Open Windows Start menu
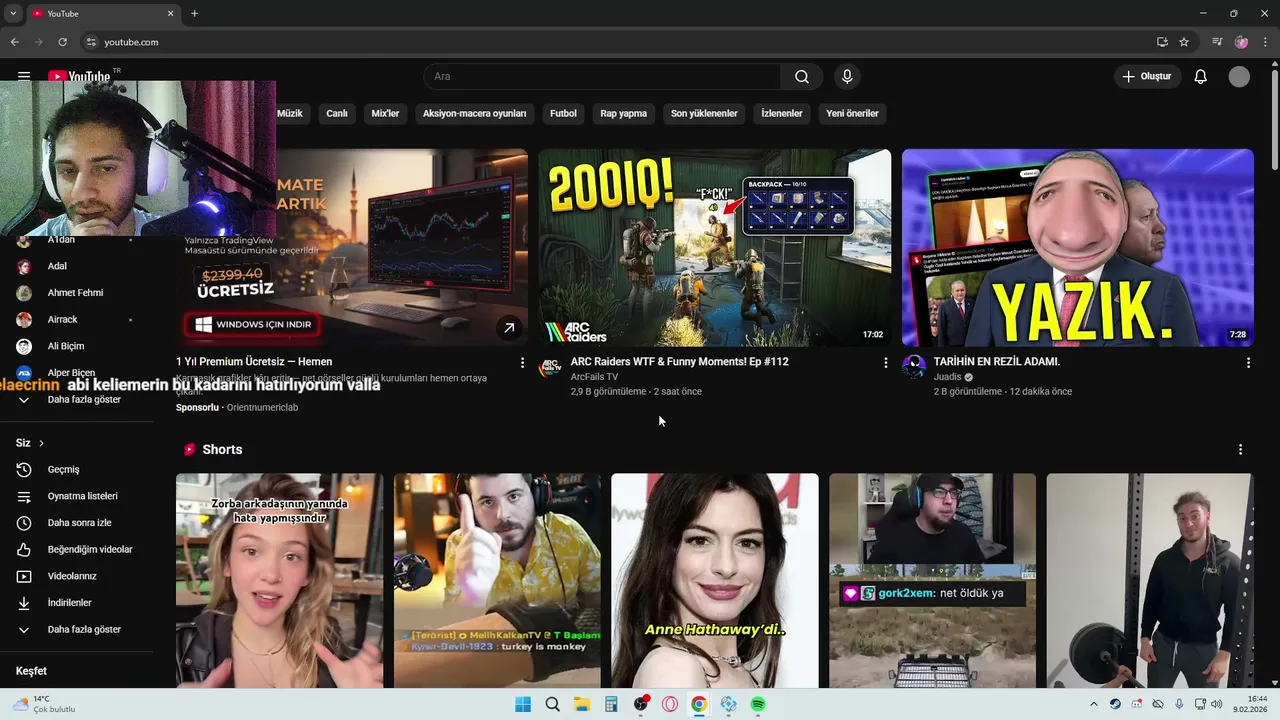1280x720 pixels. 523,705
